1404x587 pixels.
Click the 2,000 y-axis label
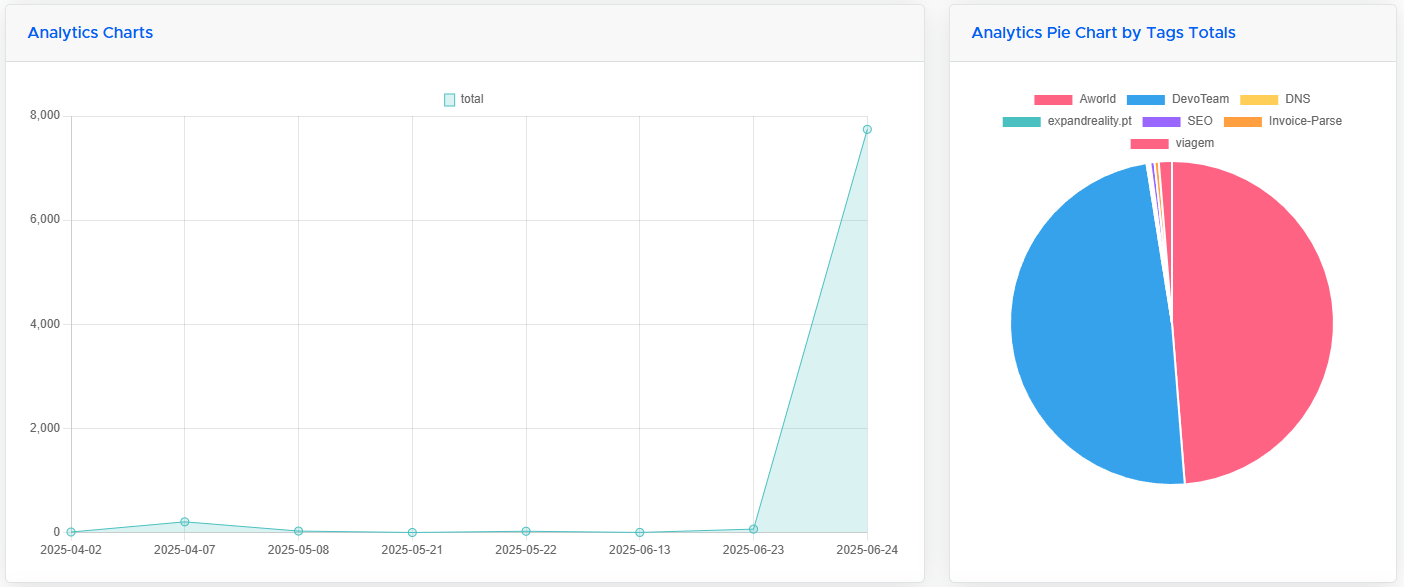[45, 428]
